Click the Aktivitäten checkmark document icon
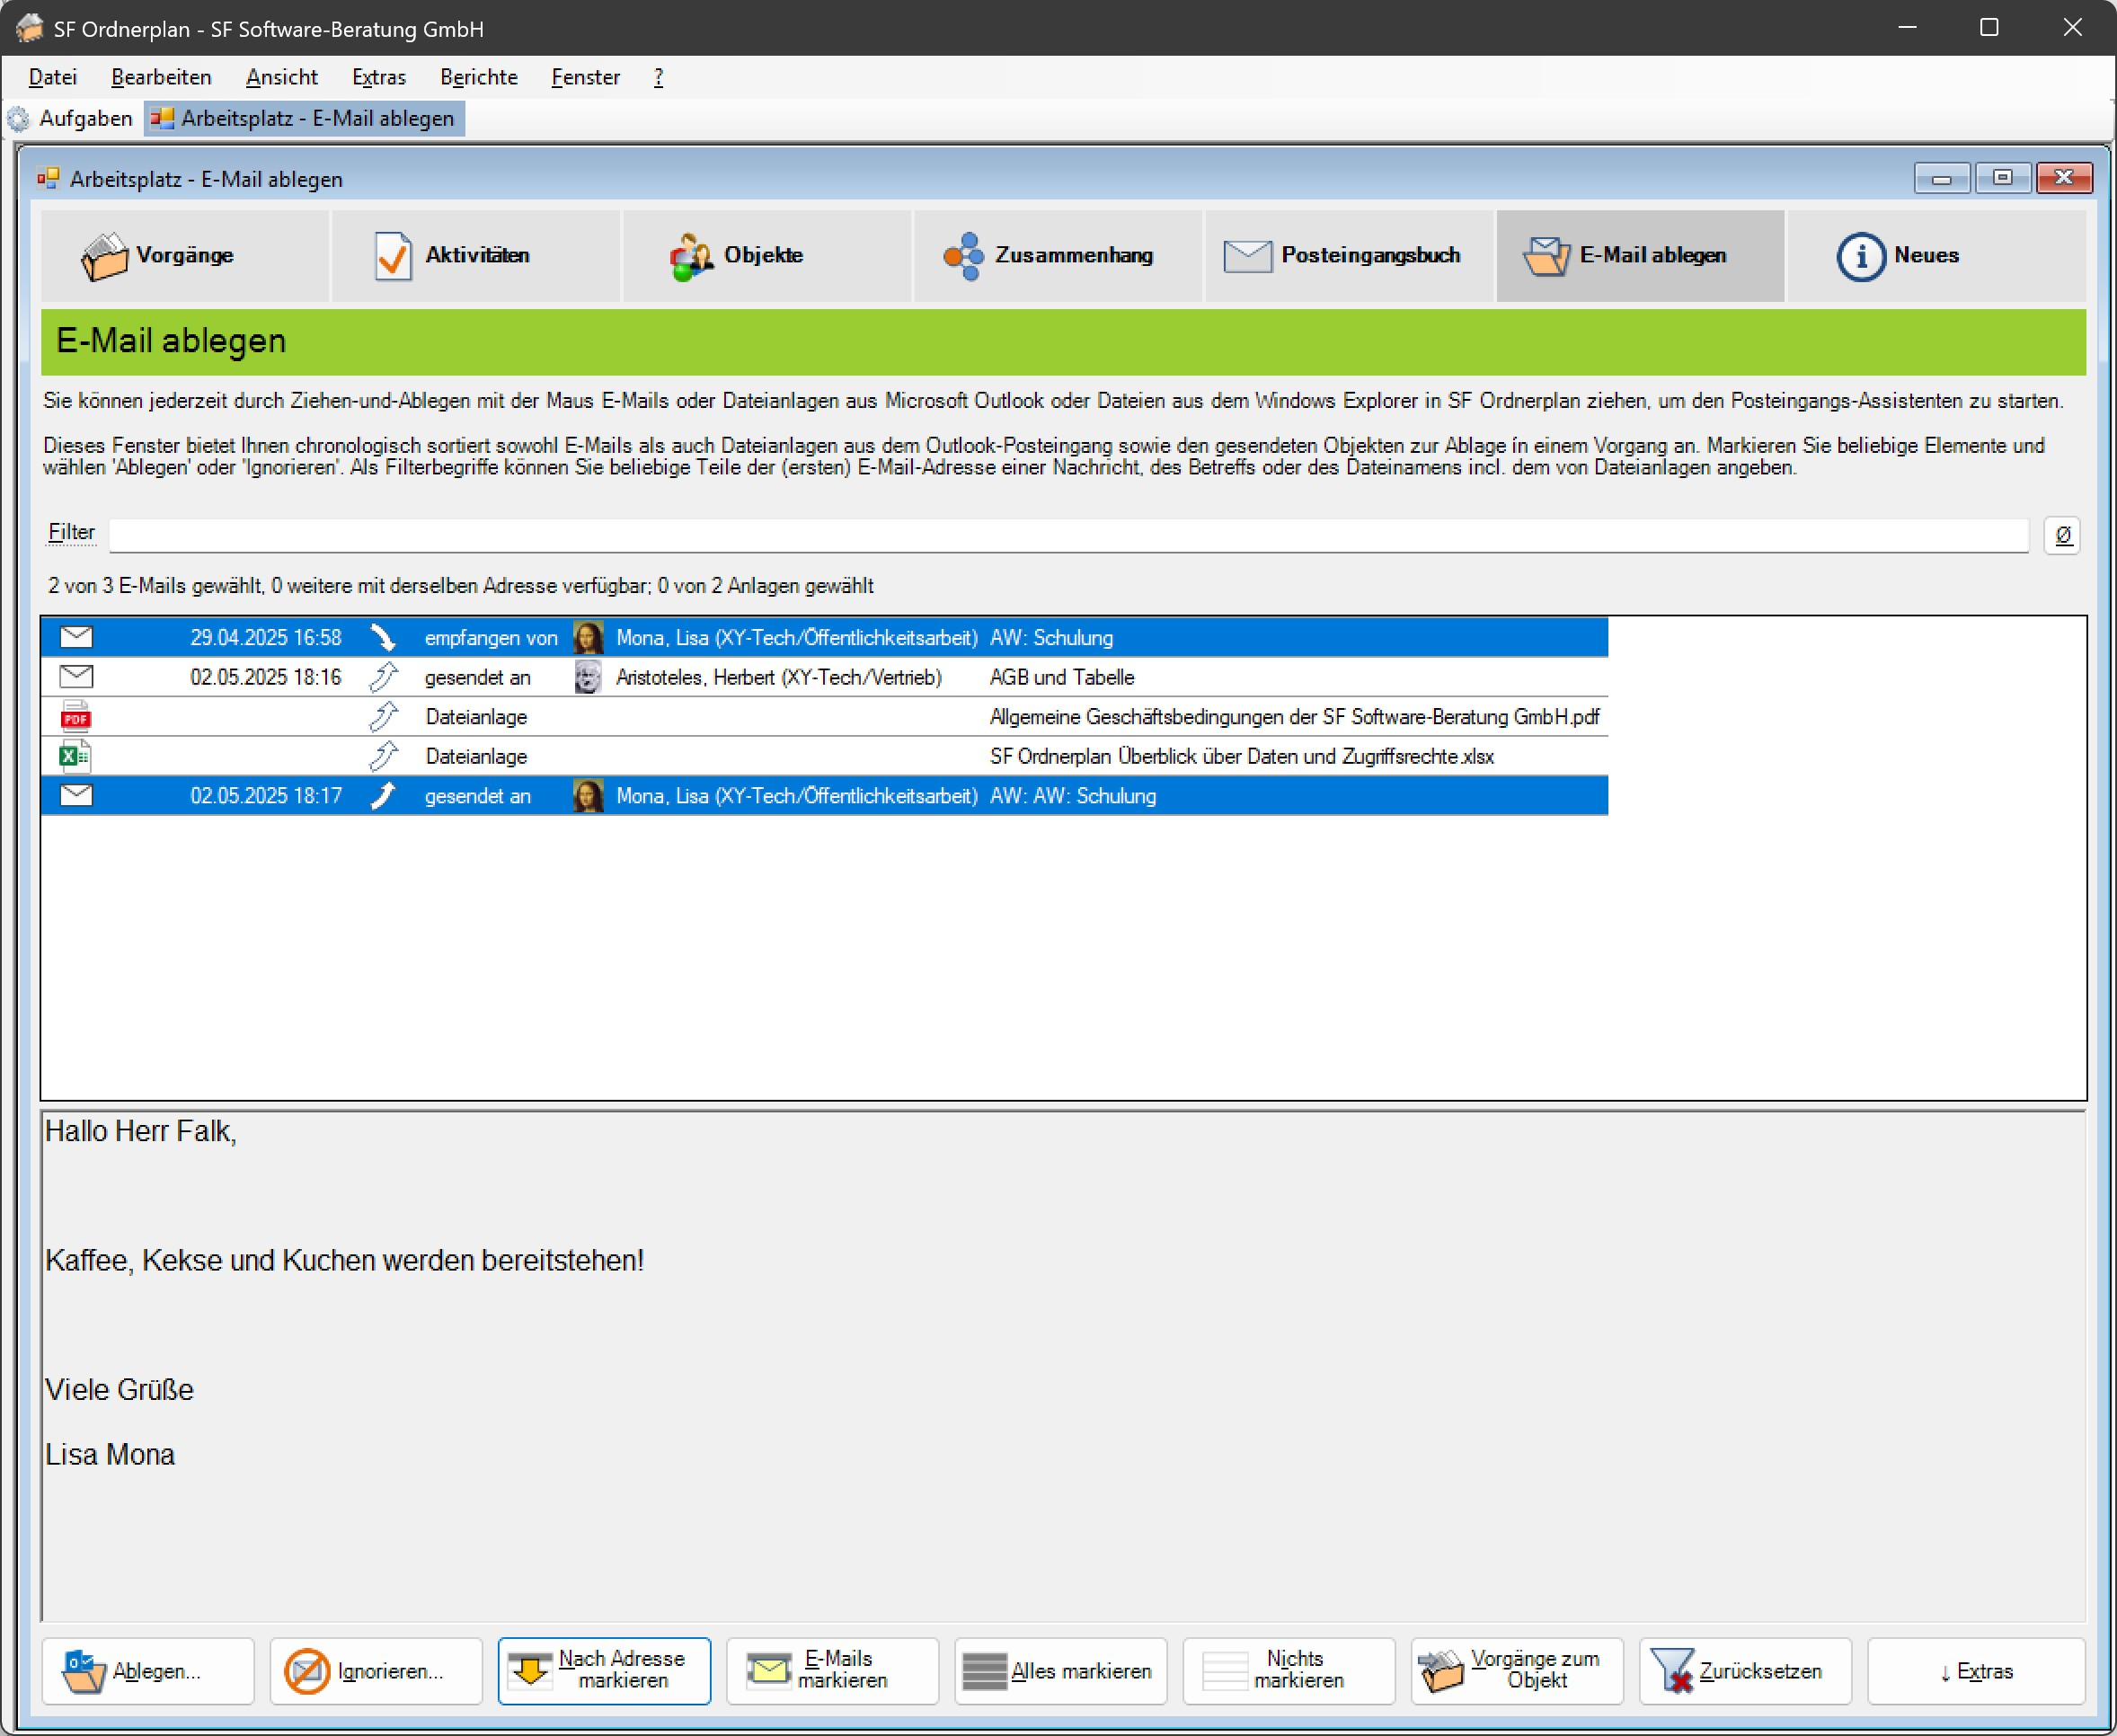Screen dimensions: 2117x1736 392,256
